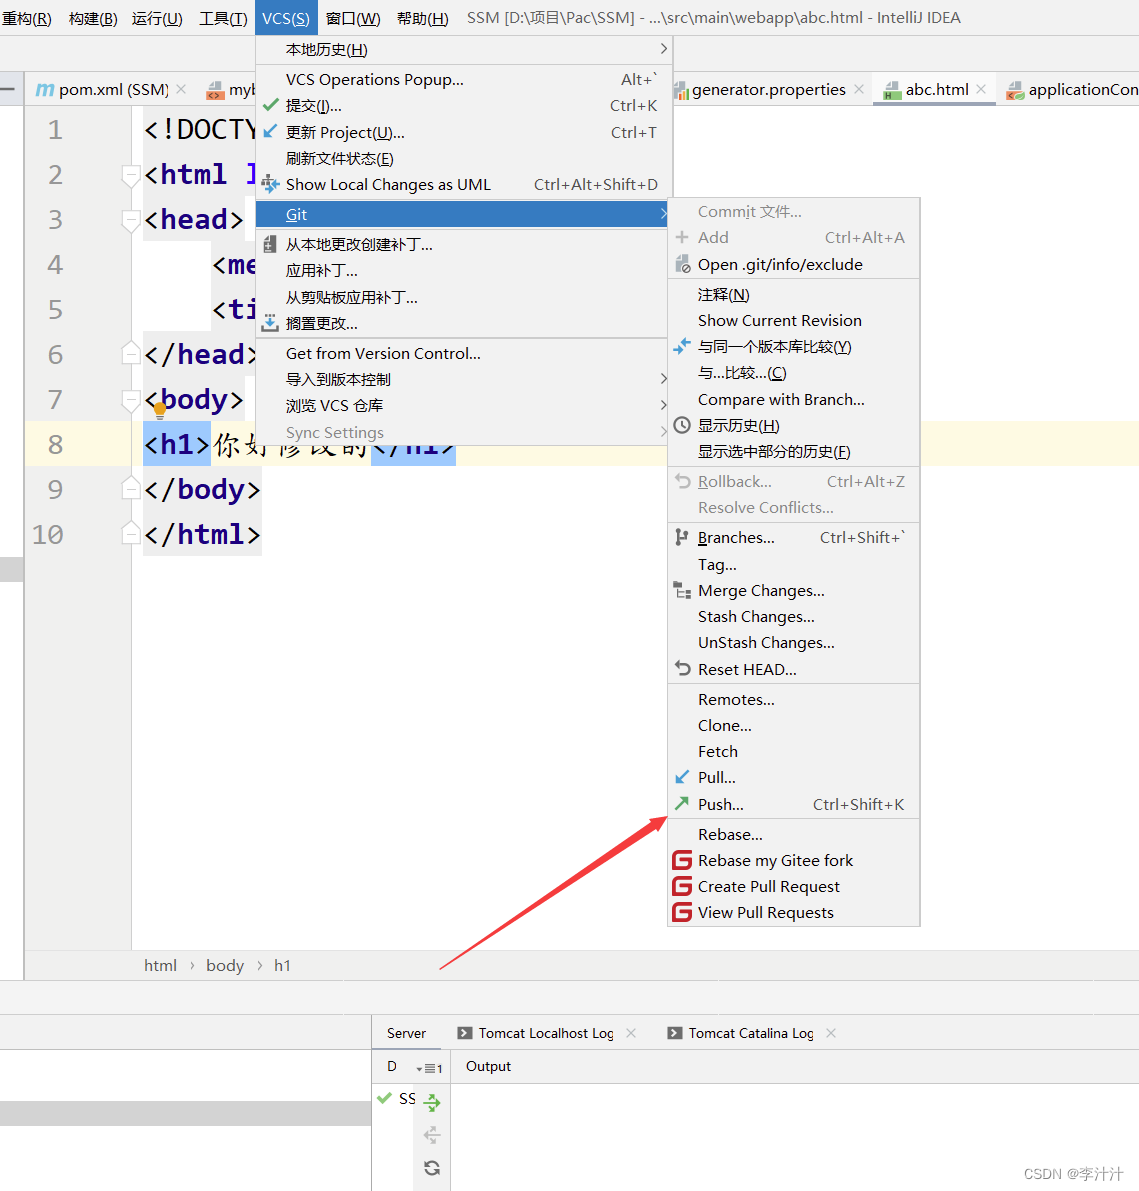
Task: Click the intention lightbulb icon in the editor
Action: coord(160,411)
